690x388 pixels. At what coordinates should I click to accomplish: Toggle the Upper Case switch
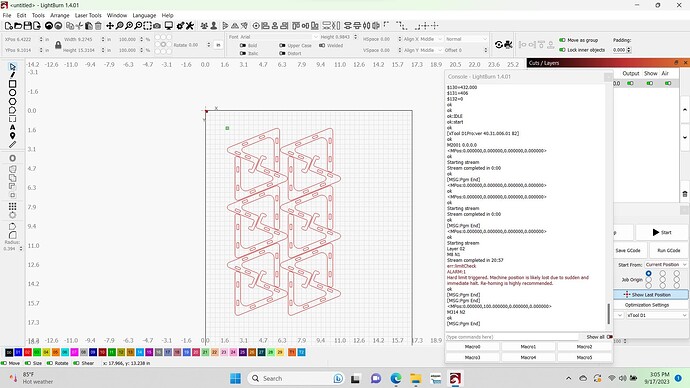(x=282, y=45)
